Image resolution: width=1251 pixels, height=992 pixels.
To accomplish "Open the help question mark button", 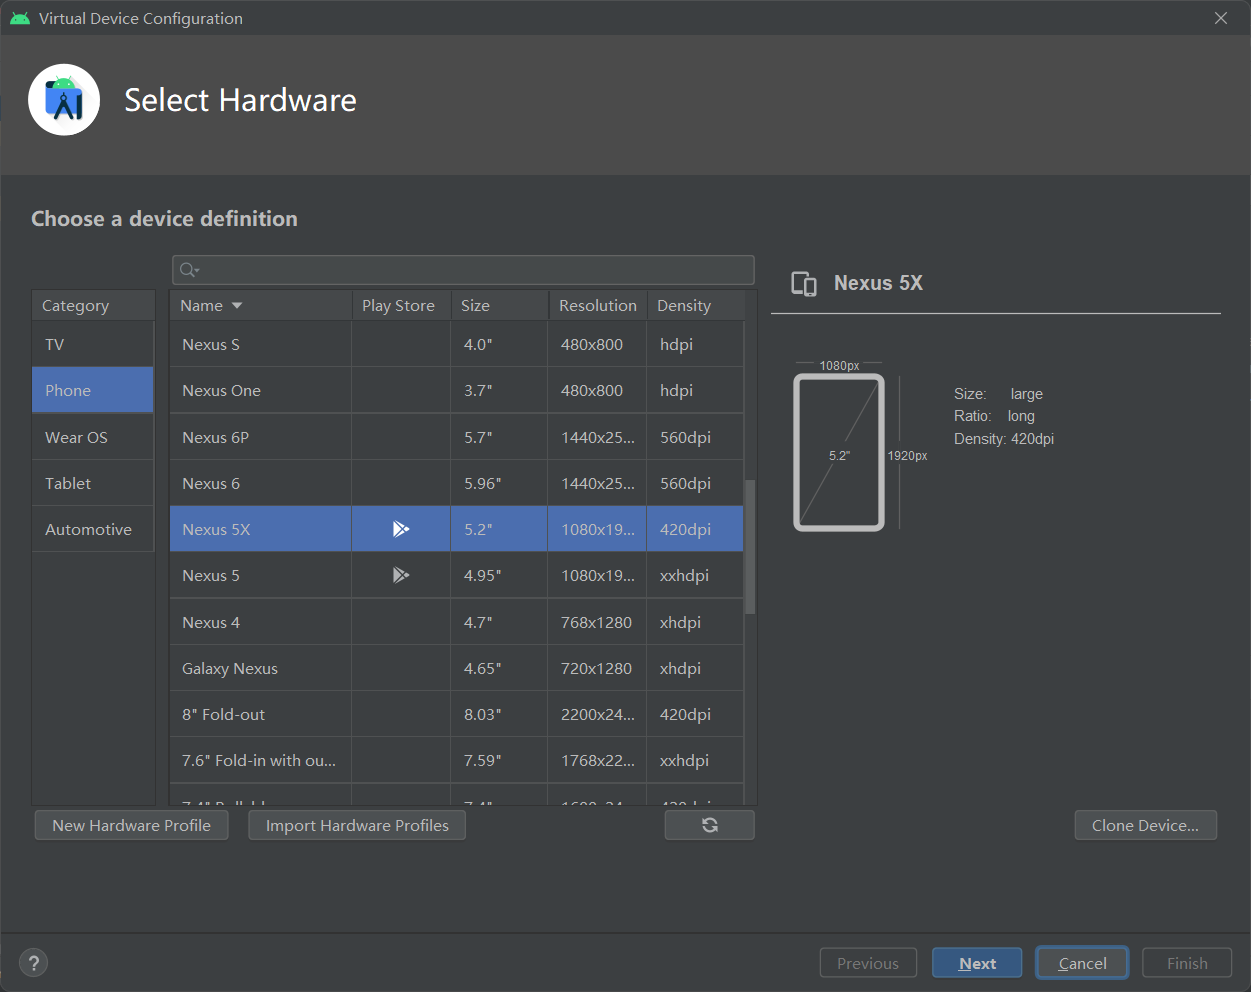I will pos(34,963).
